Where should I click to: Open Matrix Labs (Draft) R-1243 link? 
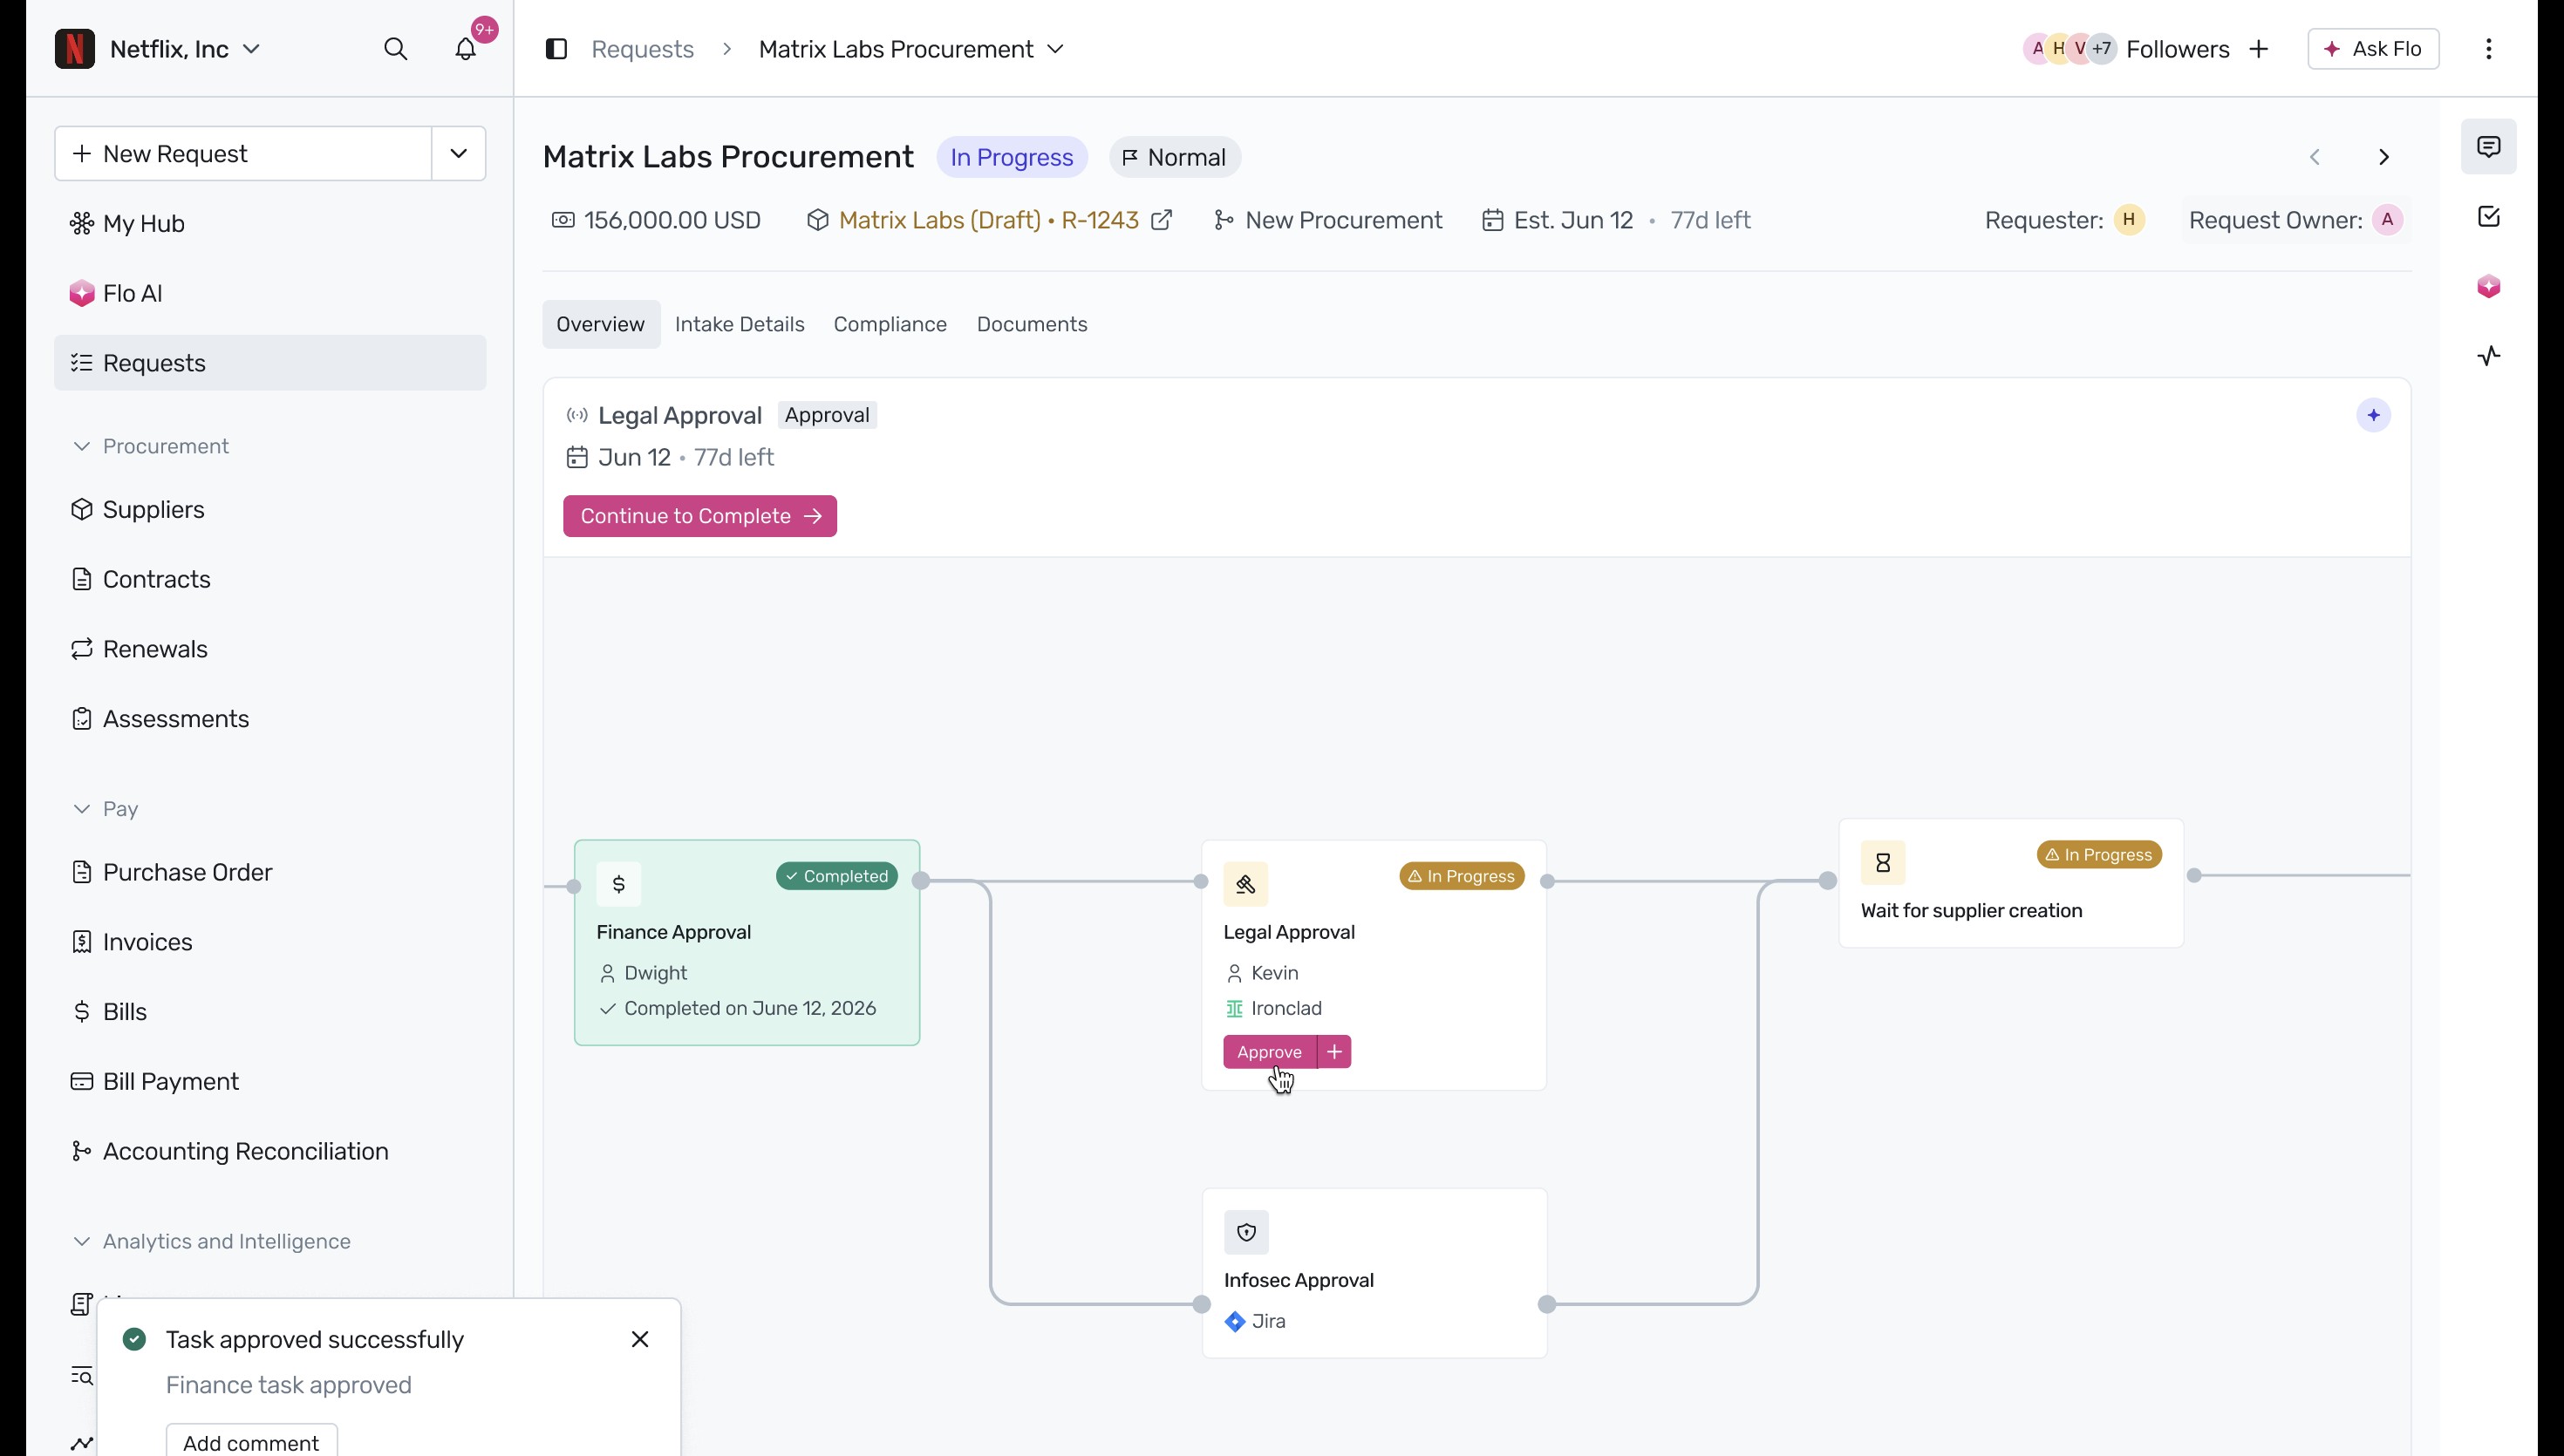[x=988, y=220]
